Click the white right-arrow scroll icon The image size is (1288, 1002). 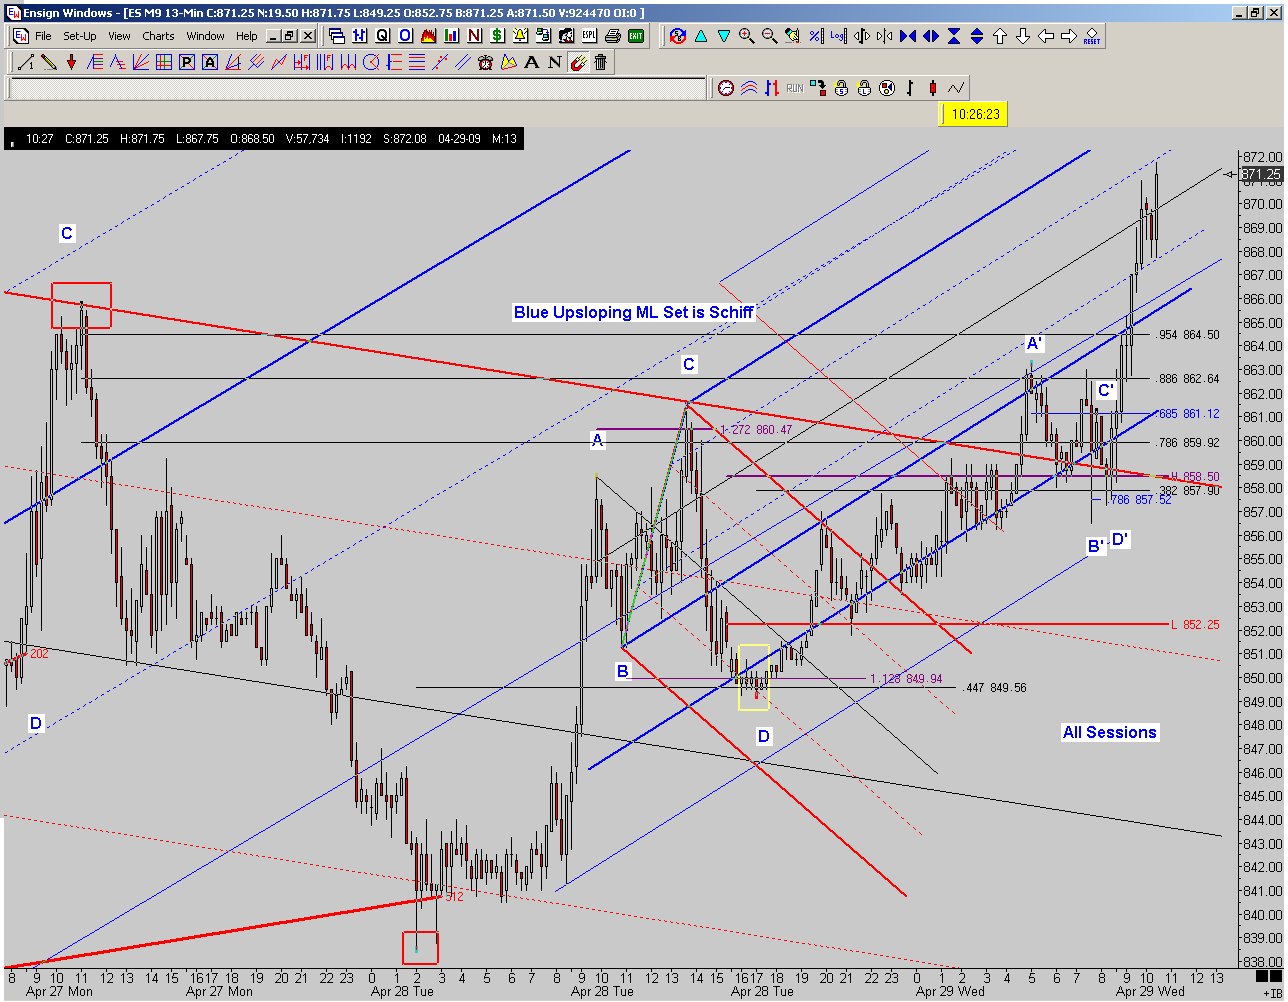click(x=1069, y=36)
